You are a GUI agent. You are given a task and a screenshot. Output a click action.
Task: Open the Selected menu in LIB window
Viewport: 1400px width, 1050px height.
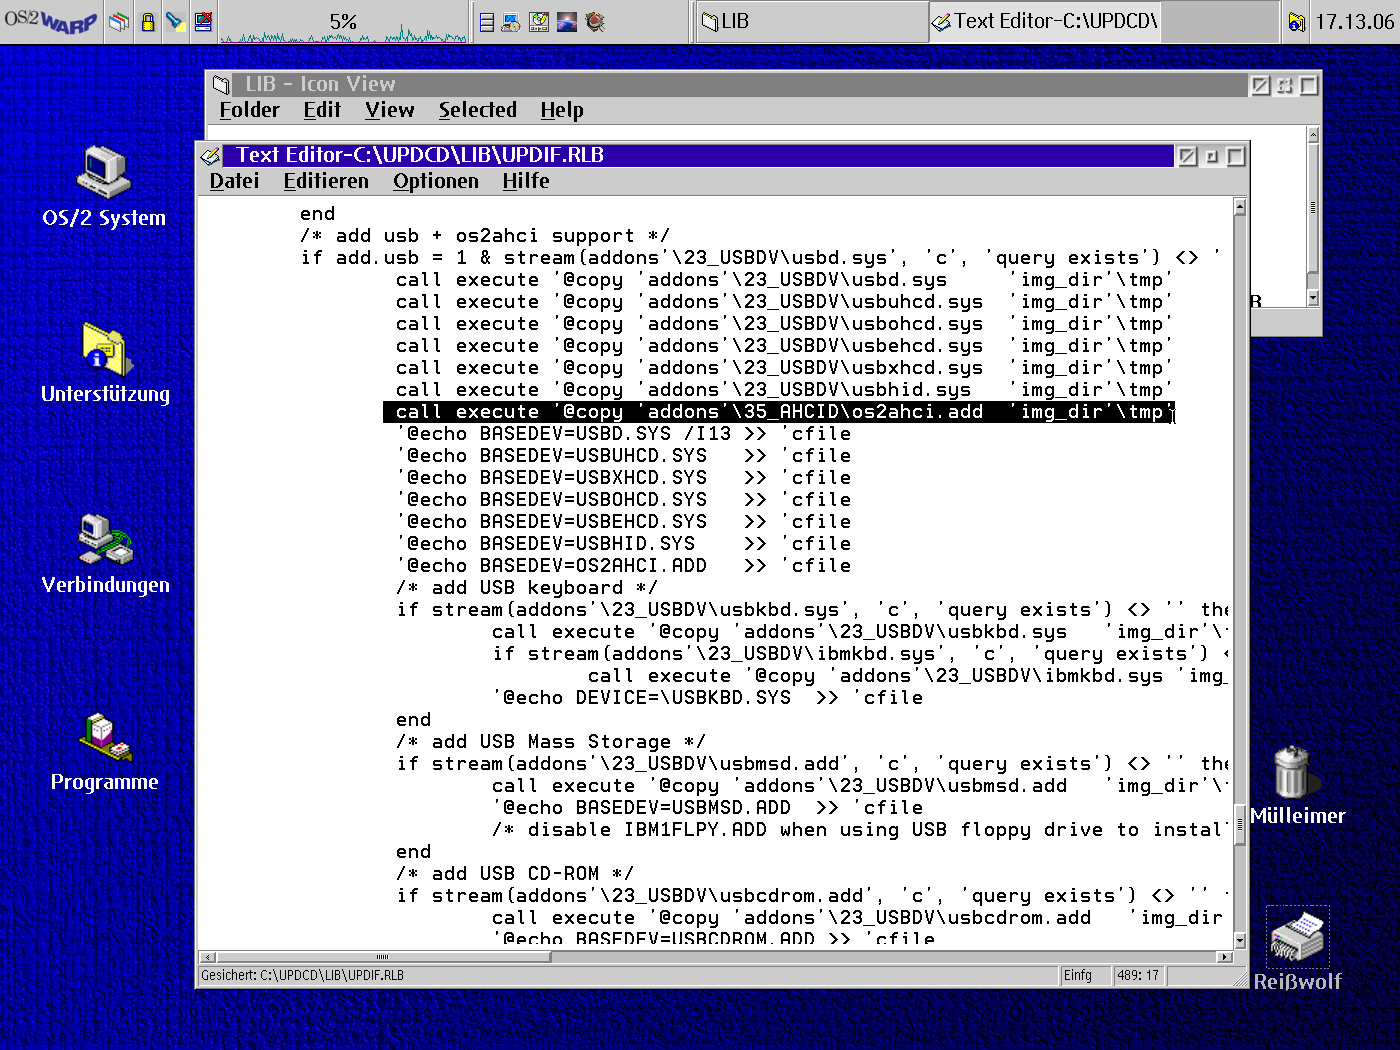477,110
